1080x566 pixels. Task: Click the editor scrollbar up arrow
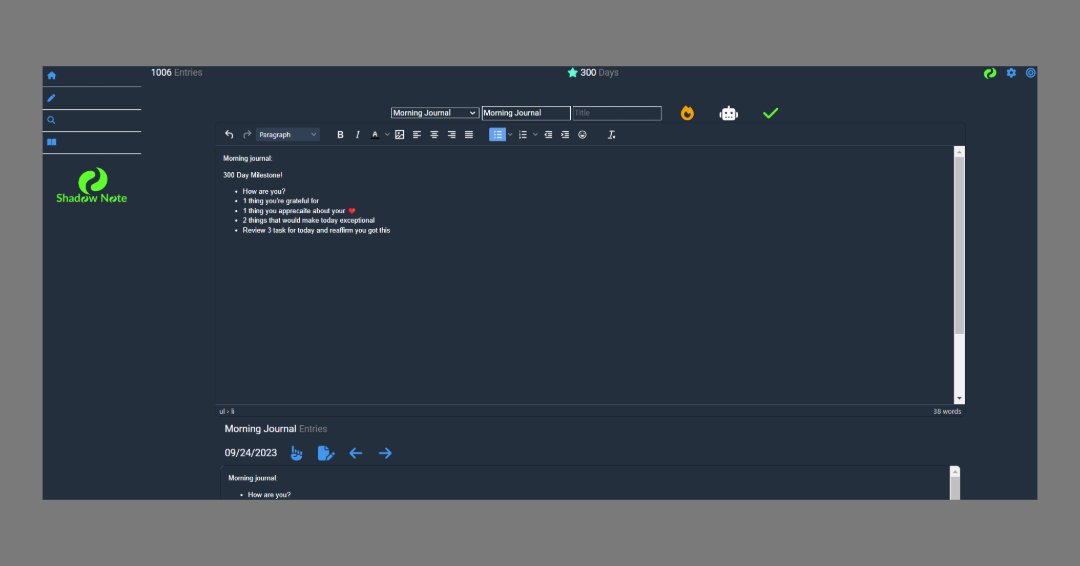(959, 152)
